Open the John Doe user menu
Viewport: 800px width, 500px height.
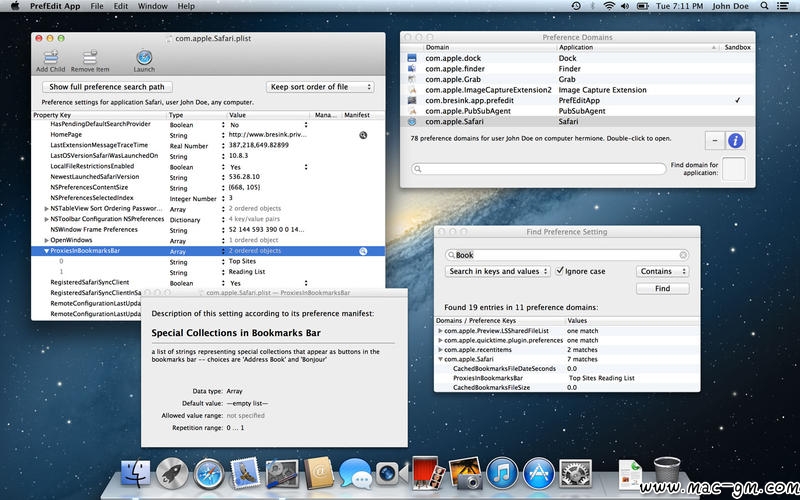click(x=730, y=6)
